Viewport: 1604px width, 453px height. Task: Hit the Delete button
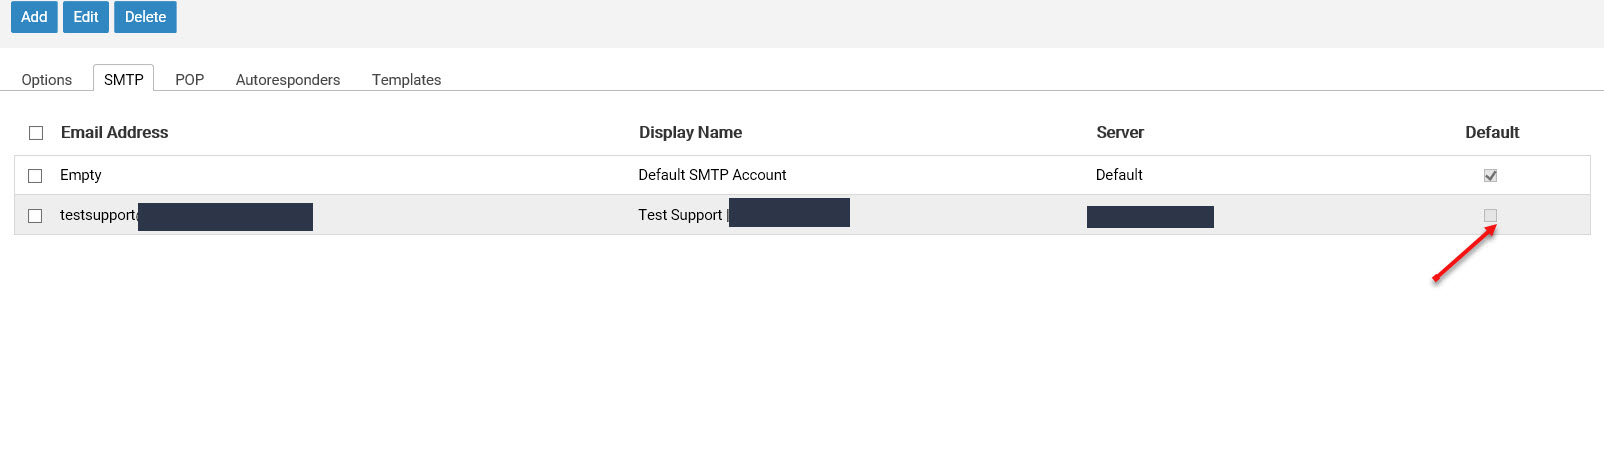click(145, 17)
